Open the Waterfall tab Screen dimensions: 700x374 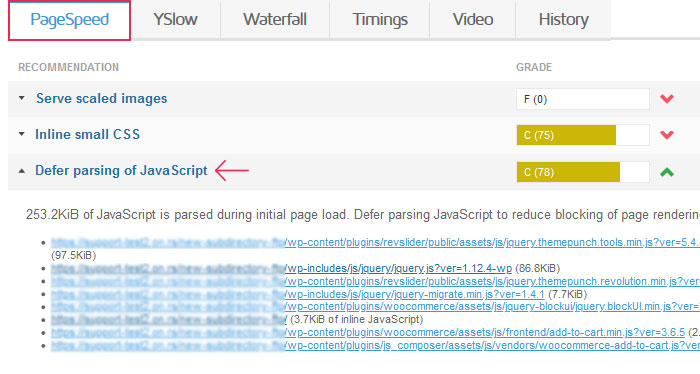point(275,20)
